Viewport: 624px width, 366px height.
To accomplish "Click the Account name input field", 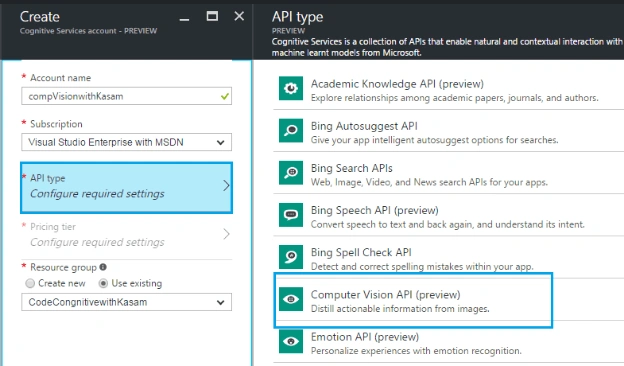I will (x=127, y=96).
